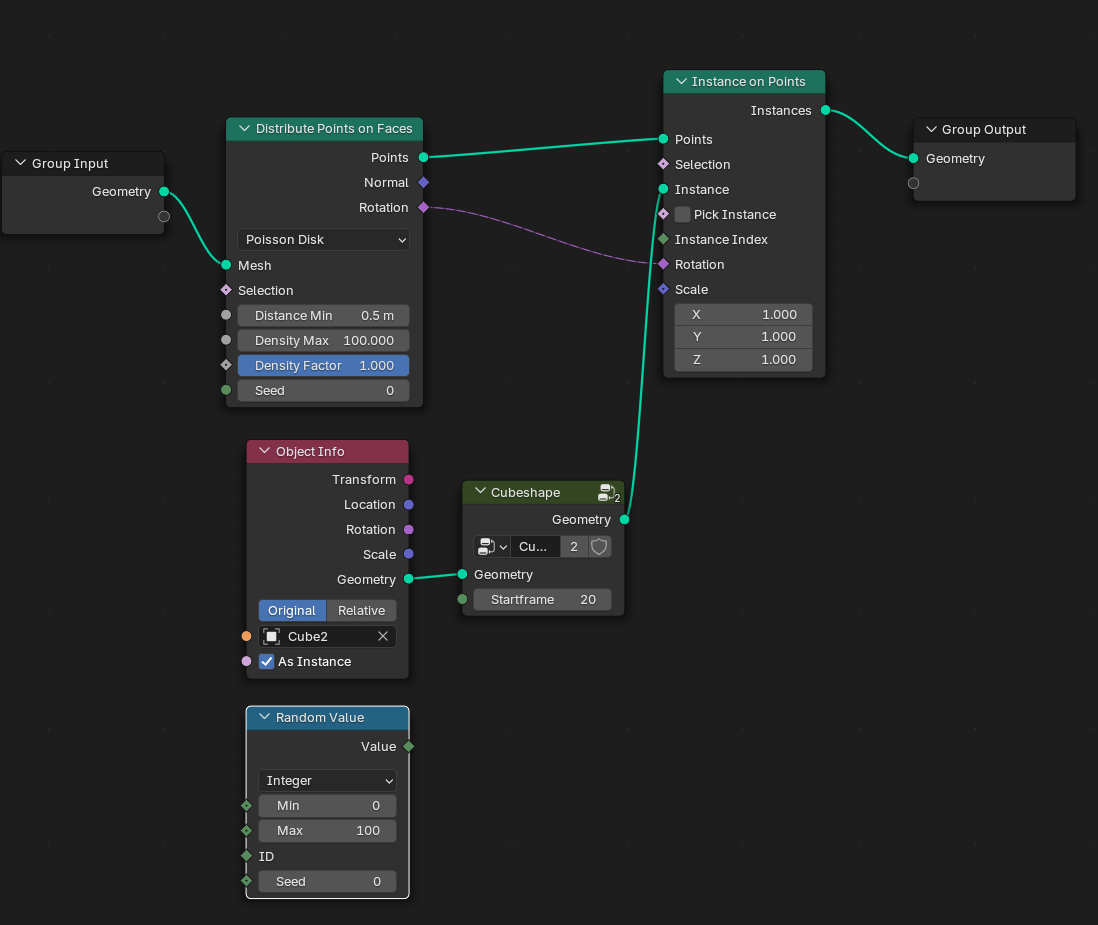The width and height of the screenshot is (1098, 925).
Task: Click the Instances output socket
Action: click(x=825, y=110)
